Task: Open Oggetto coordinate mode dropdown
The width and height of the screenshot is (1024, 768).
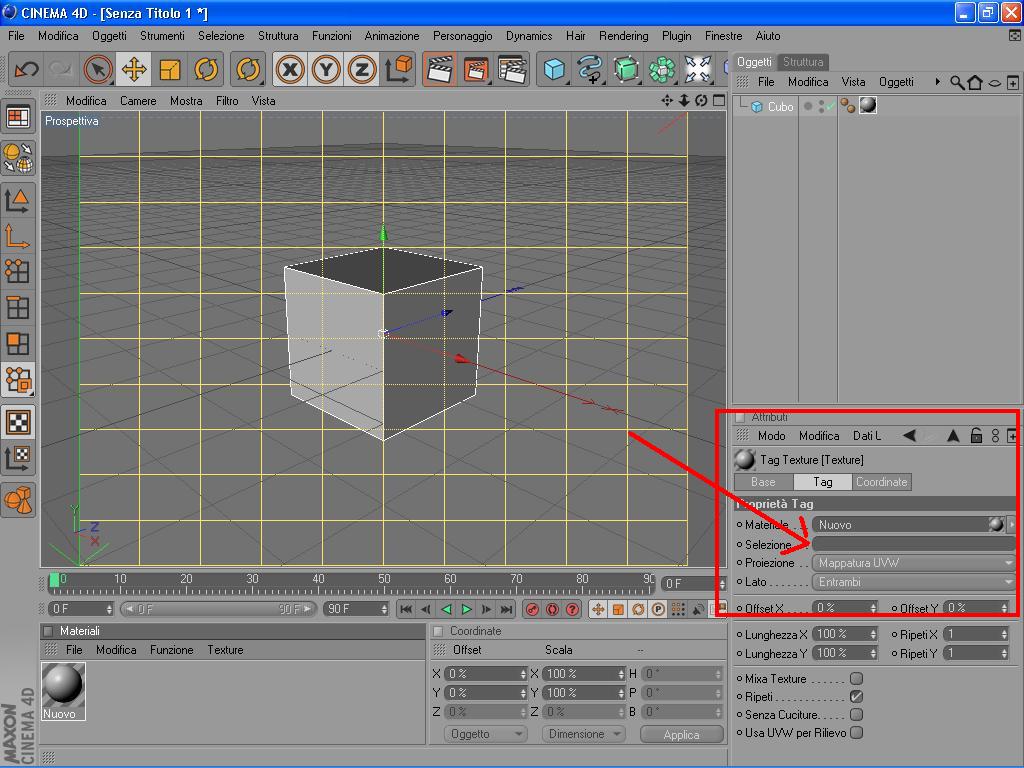Action: (x=486, y=734)
